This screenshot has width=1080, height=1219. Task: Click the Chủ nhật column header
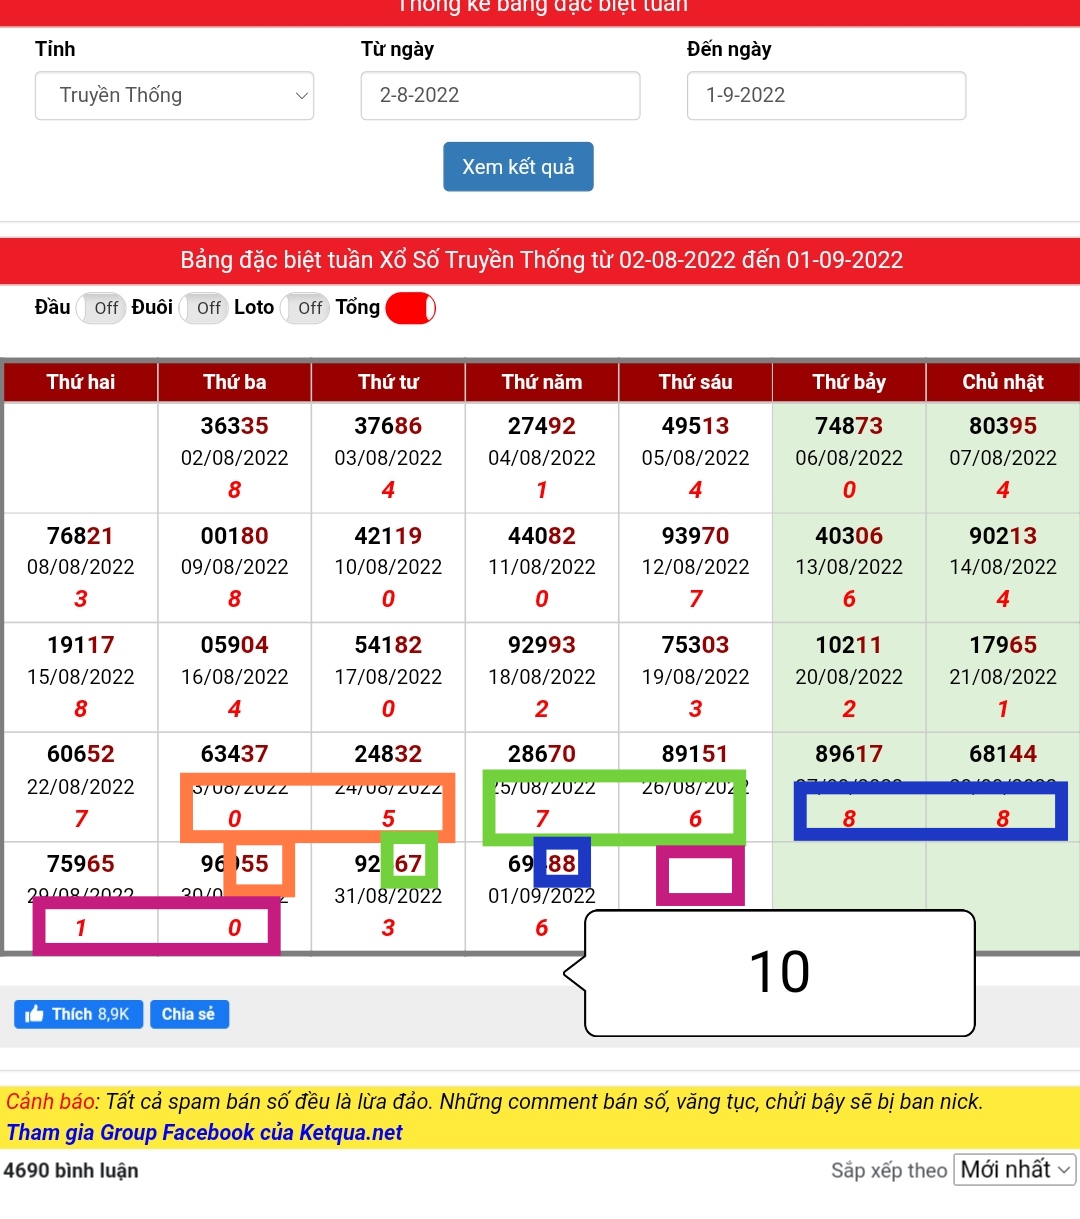pyautogui.click(x=1002, y=382)
